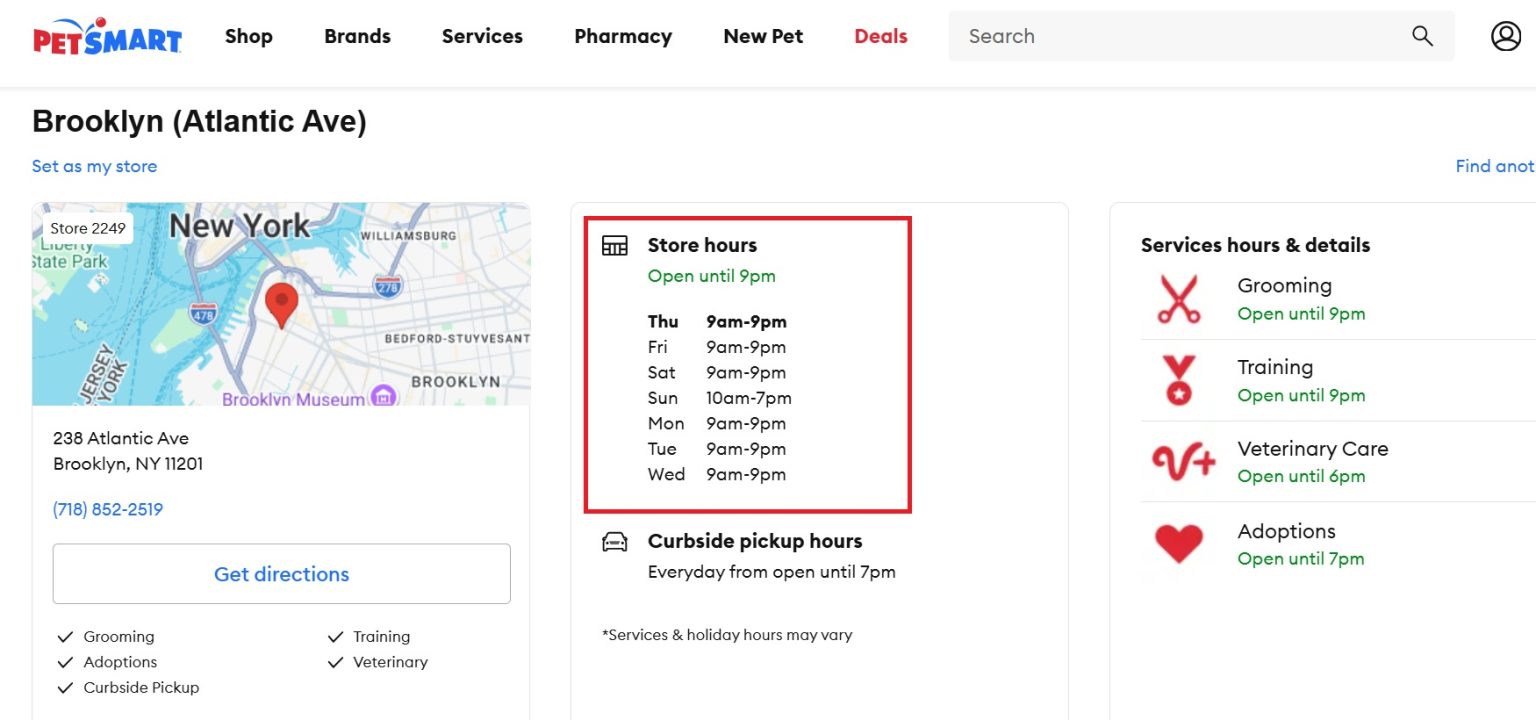Click the Sat 9am-9pm hours row

coord(717,373)
